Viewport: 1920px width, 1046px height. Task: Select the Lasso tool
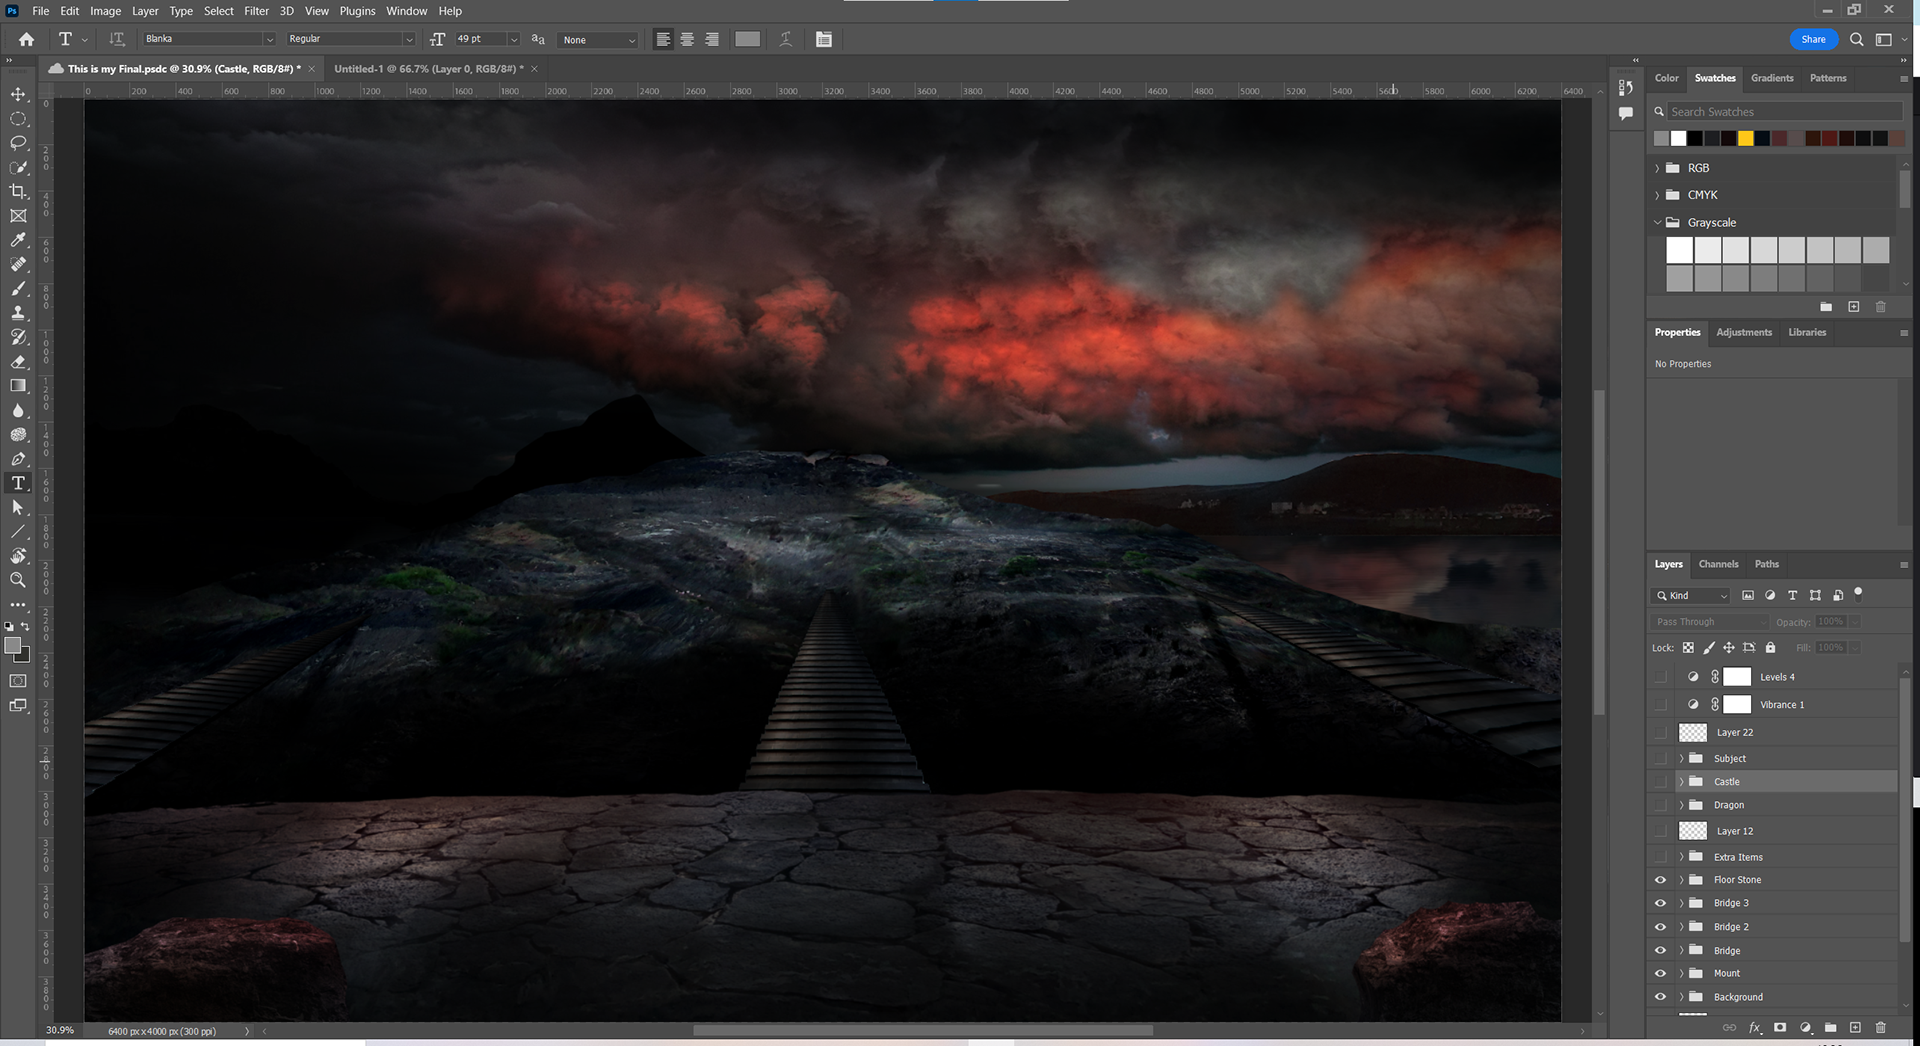tap(18, 143)
